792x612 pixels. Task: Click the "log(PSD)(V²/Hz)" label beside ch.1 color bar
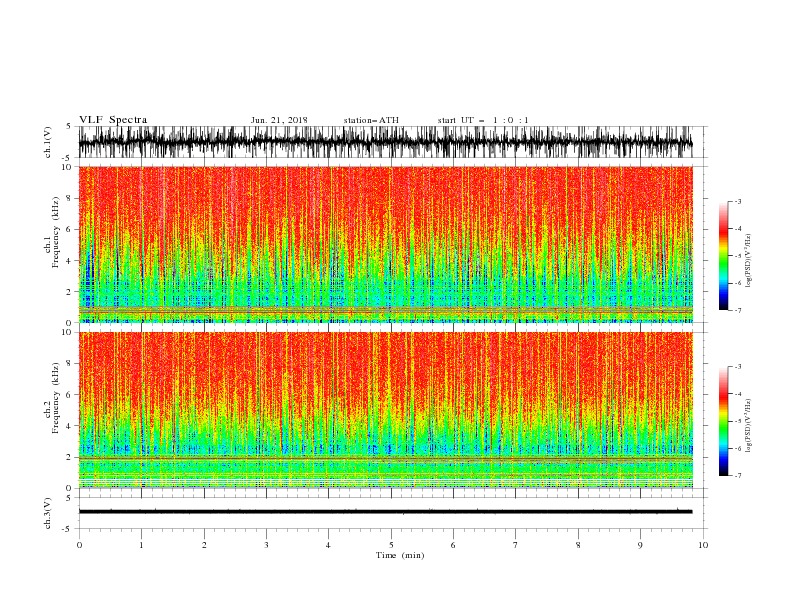tap(748, 261)
